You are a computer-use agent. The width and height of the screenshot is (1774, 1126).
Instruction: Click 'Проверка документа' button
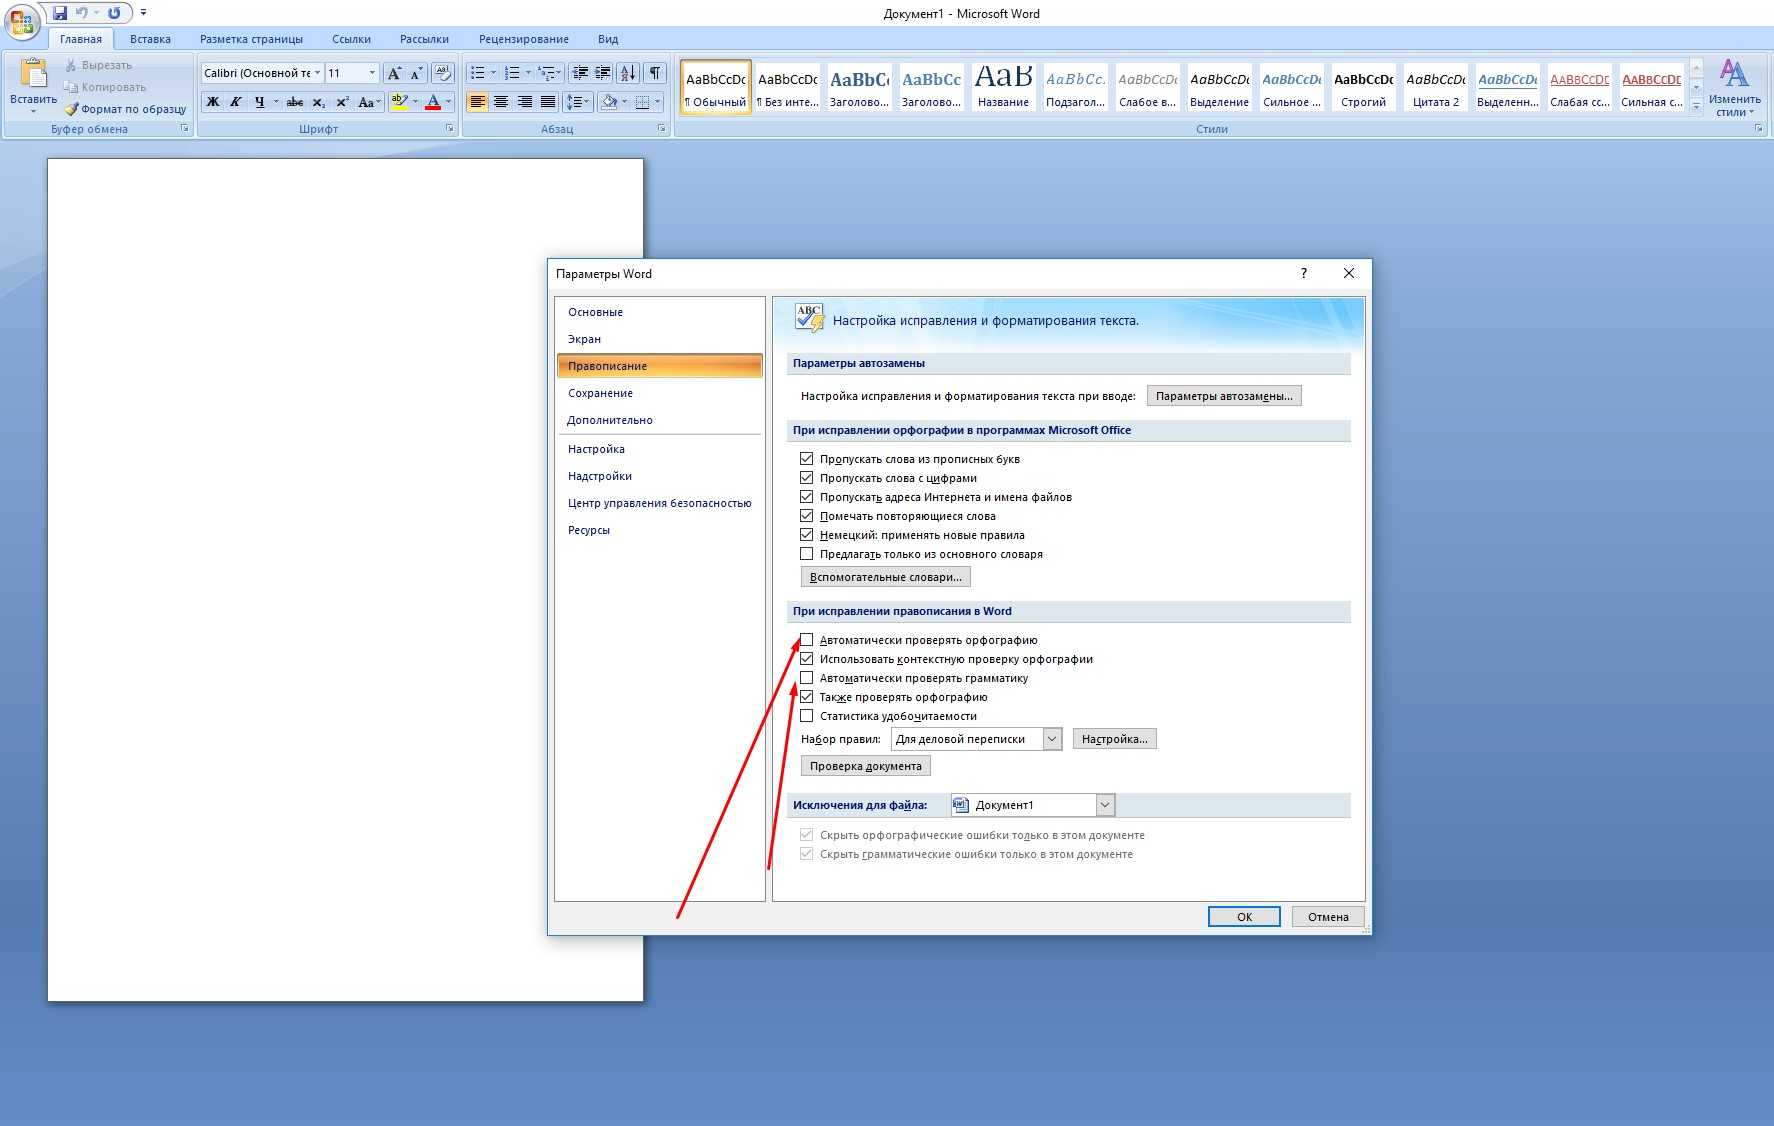point(866,766)
